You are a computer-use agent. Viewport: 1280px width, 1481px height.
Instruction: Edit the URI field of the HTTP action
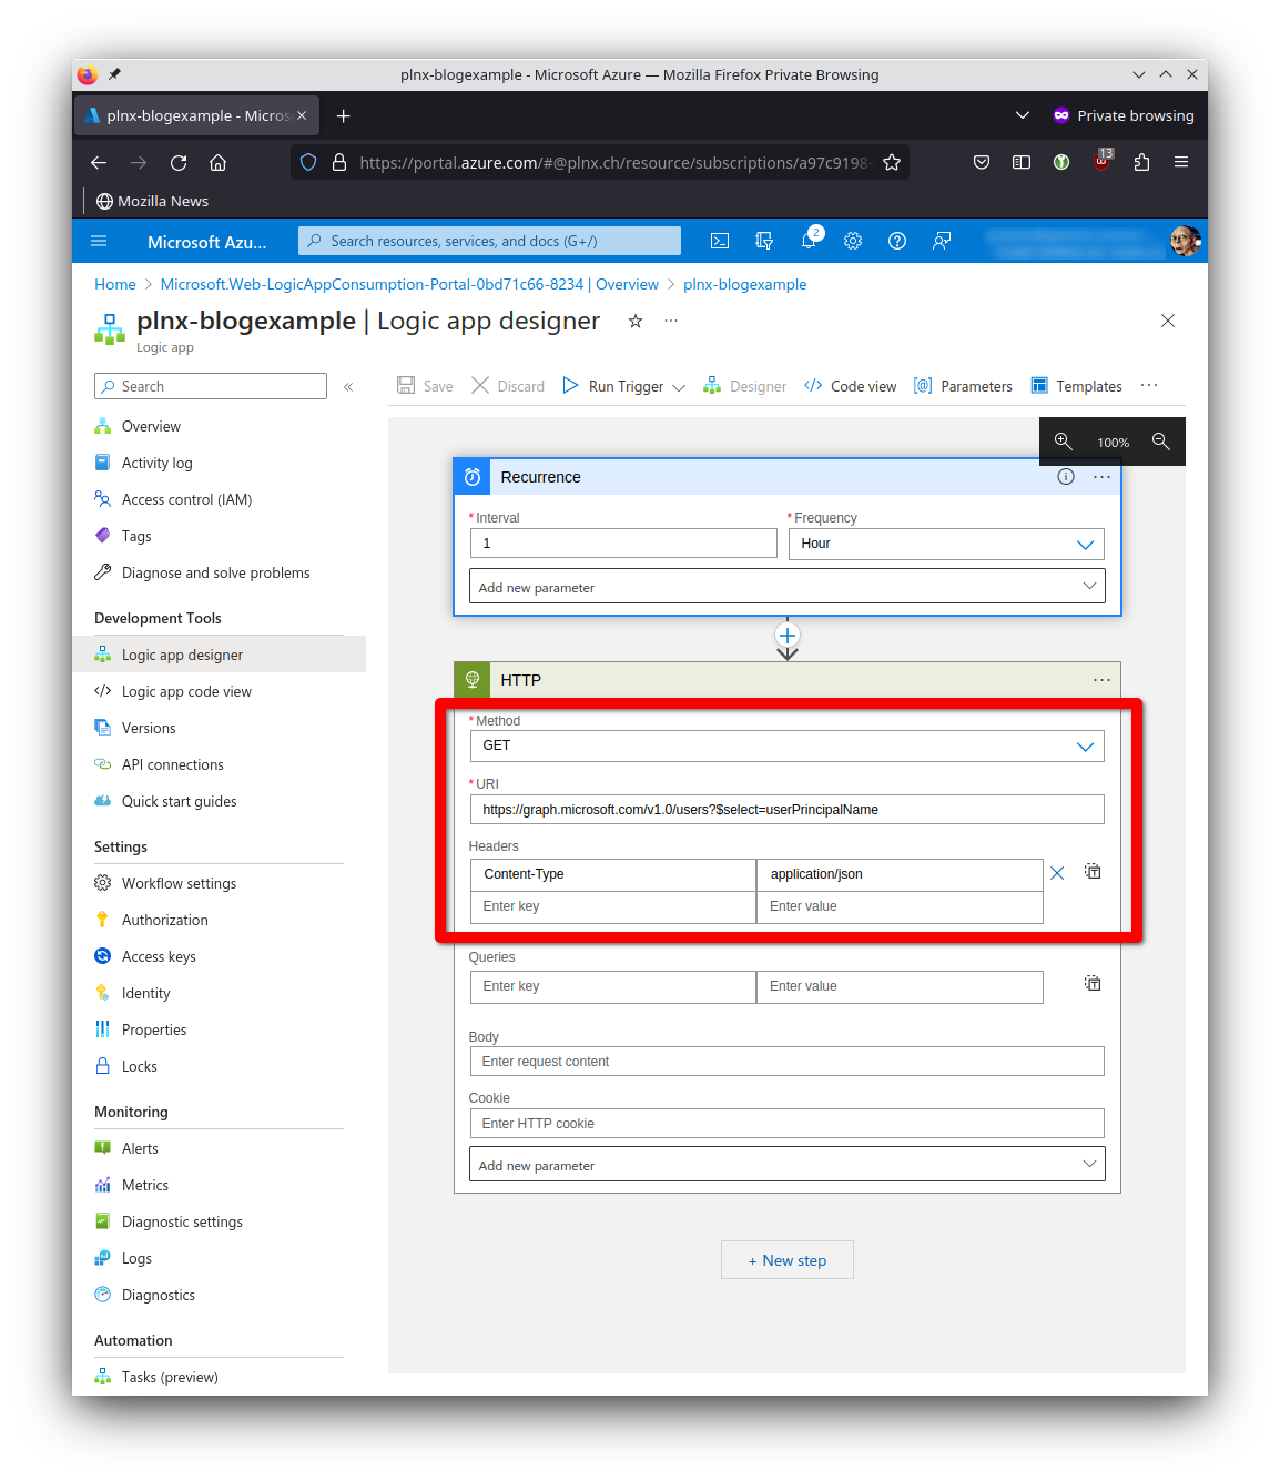787,809
